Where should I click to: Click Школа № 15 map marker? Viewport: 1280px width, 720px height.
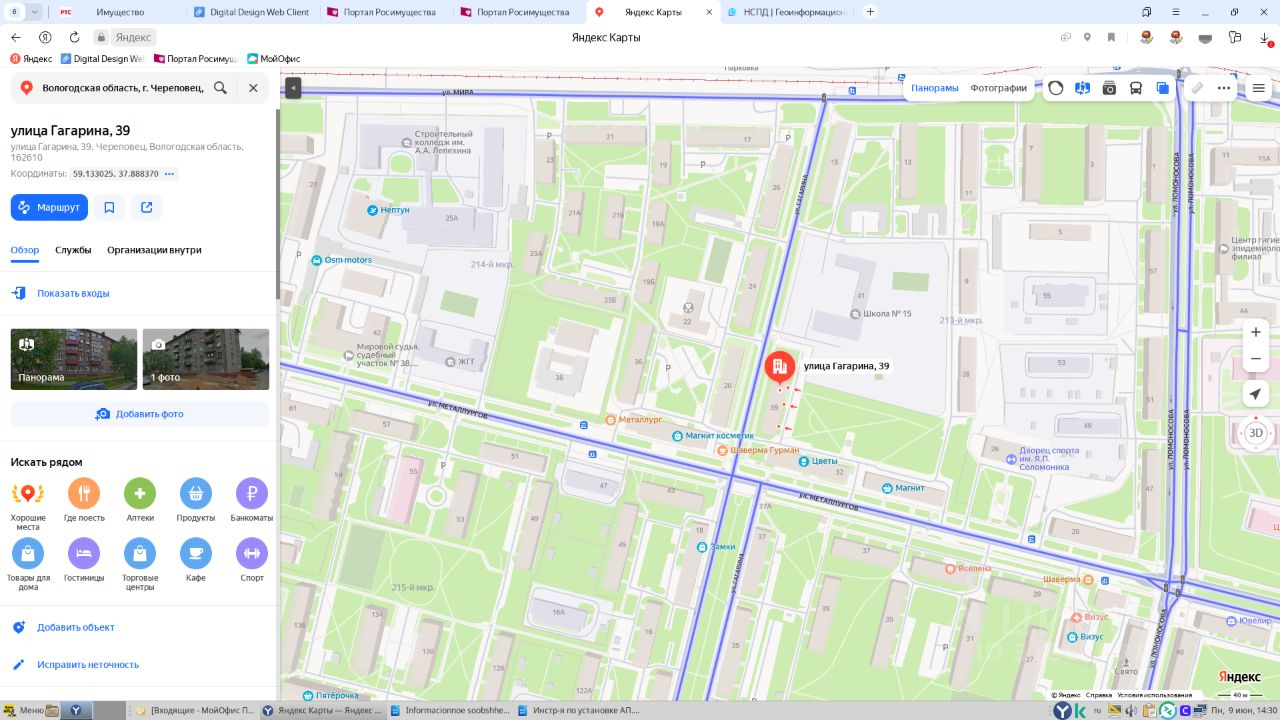coord(880,314)
